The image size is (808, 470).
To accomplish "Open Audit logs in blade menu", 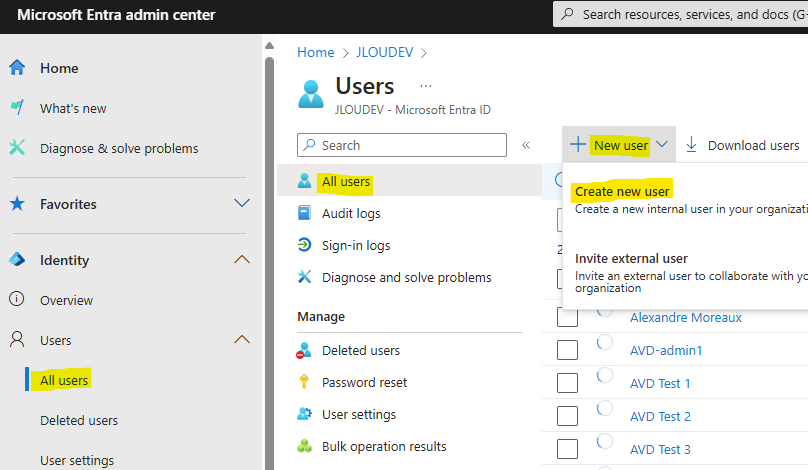I will click(351, 213).
